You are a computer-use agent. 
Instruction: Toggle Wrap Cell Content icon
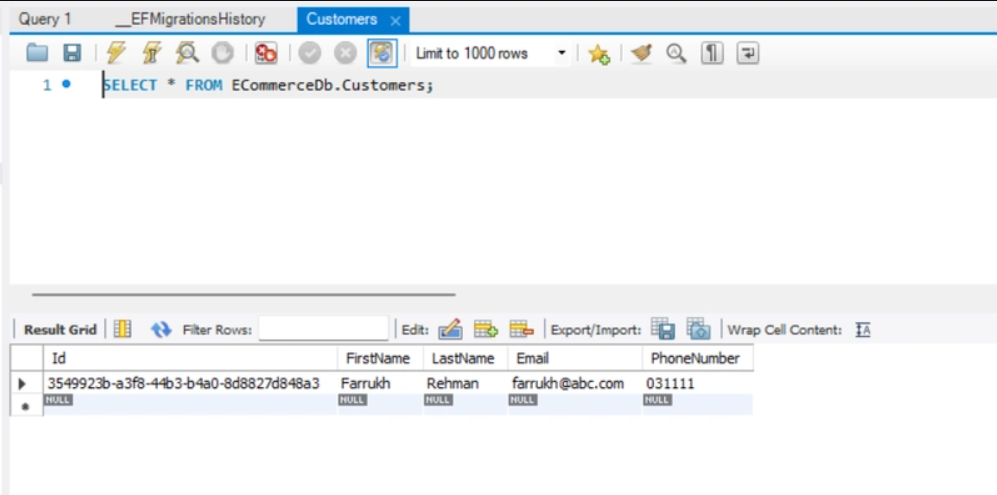[862, 330]
